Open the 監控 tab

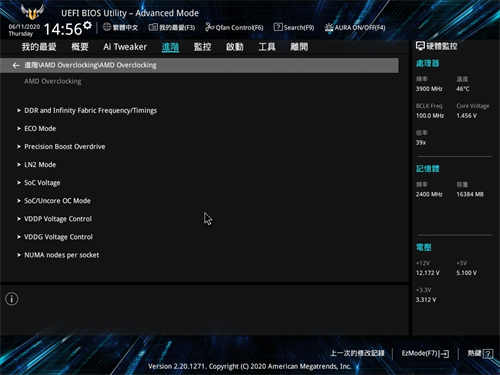202,47
